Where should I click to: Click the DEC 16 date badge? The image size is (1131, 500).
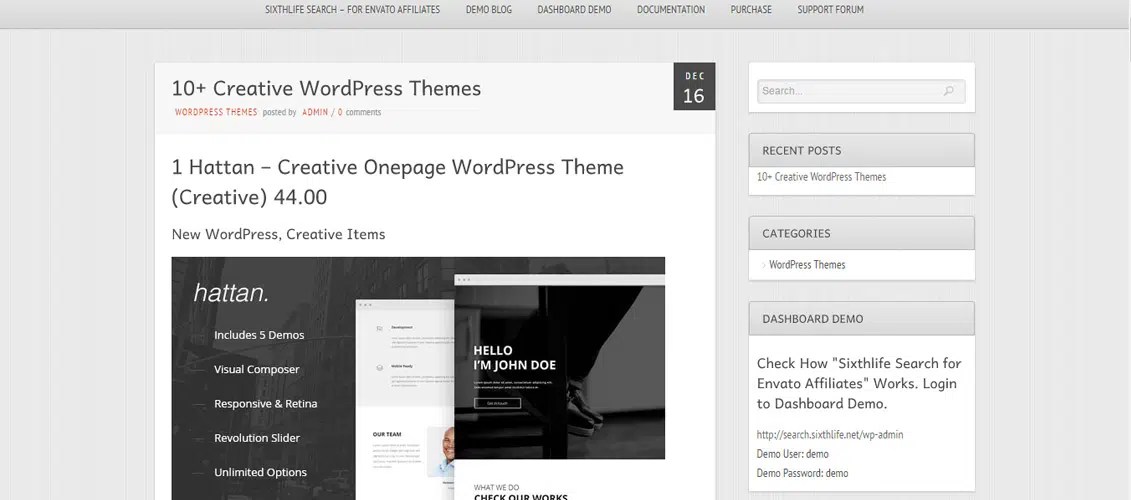click(x=694, y=87)
